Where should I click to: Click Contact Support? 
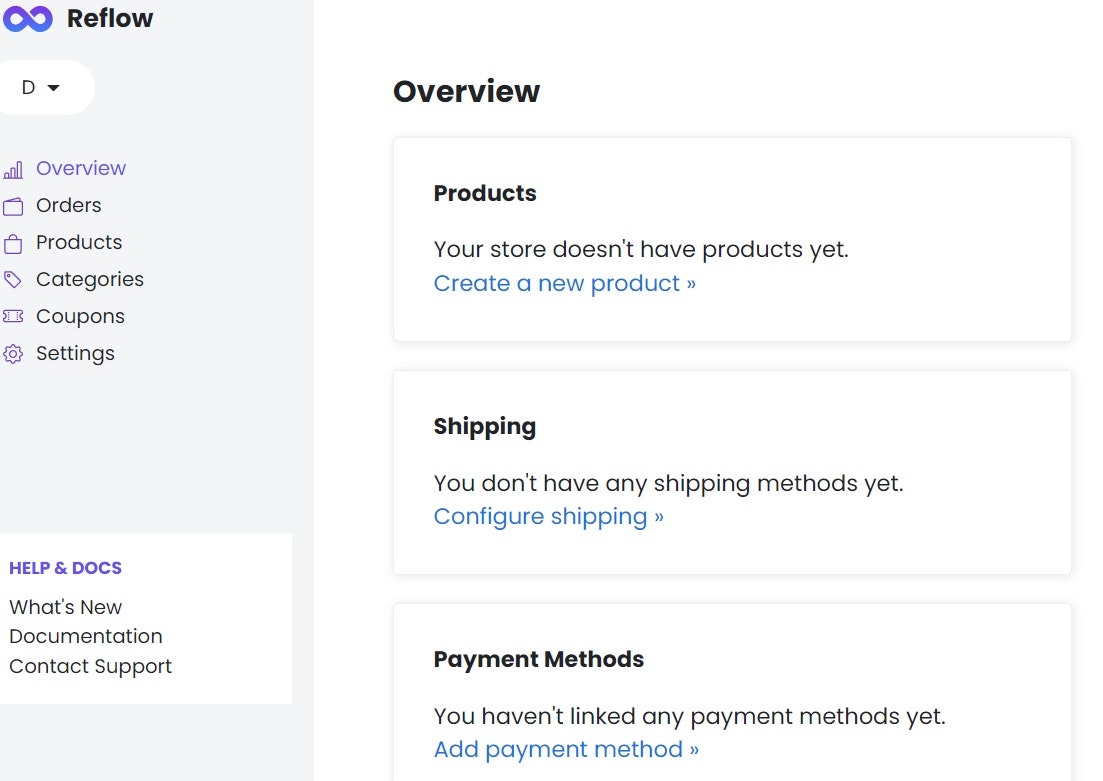(90, 666)
